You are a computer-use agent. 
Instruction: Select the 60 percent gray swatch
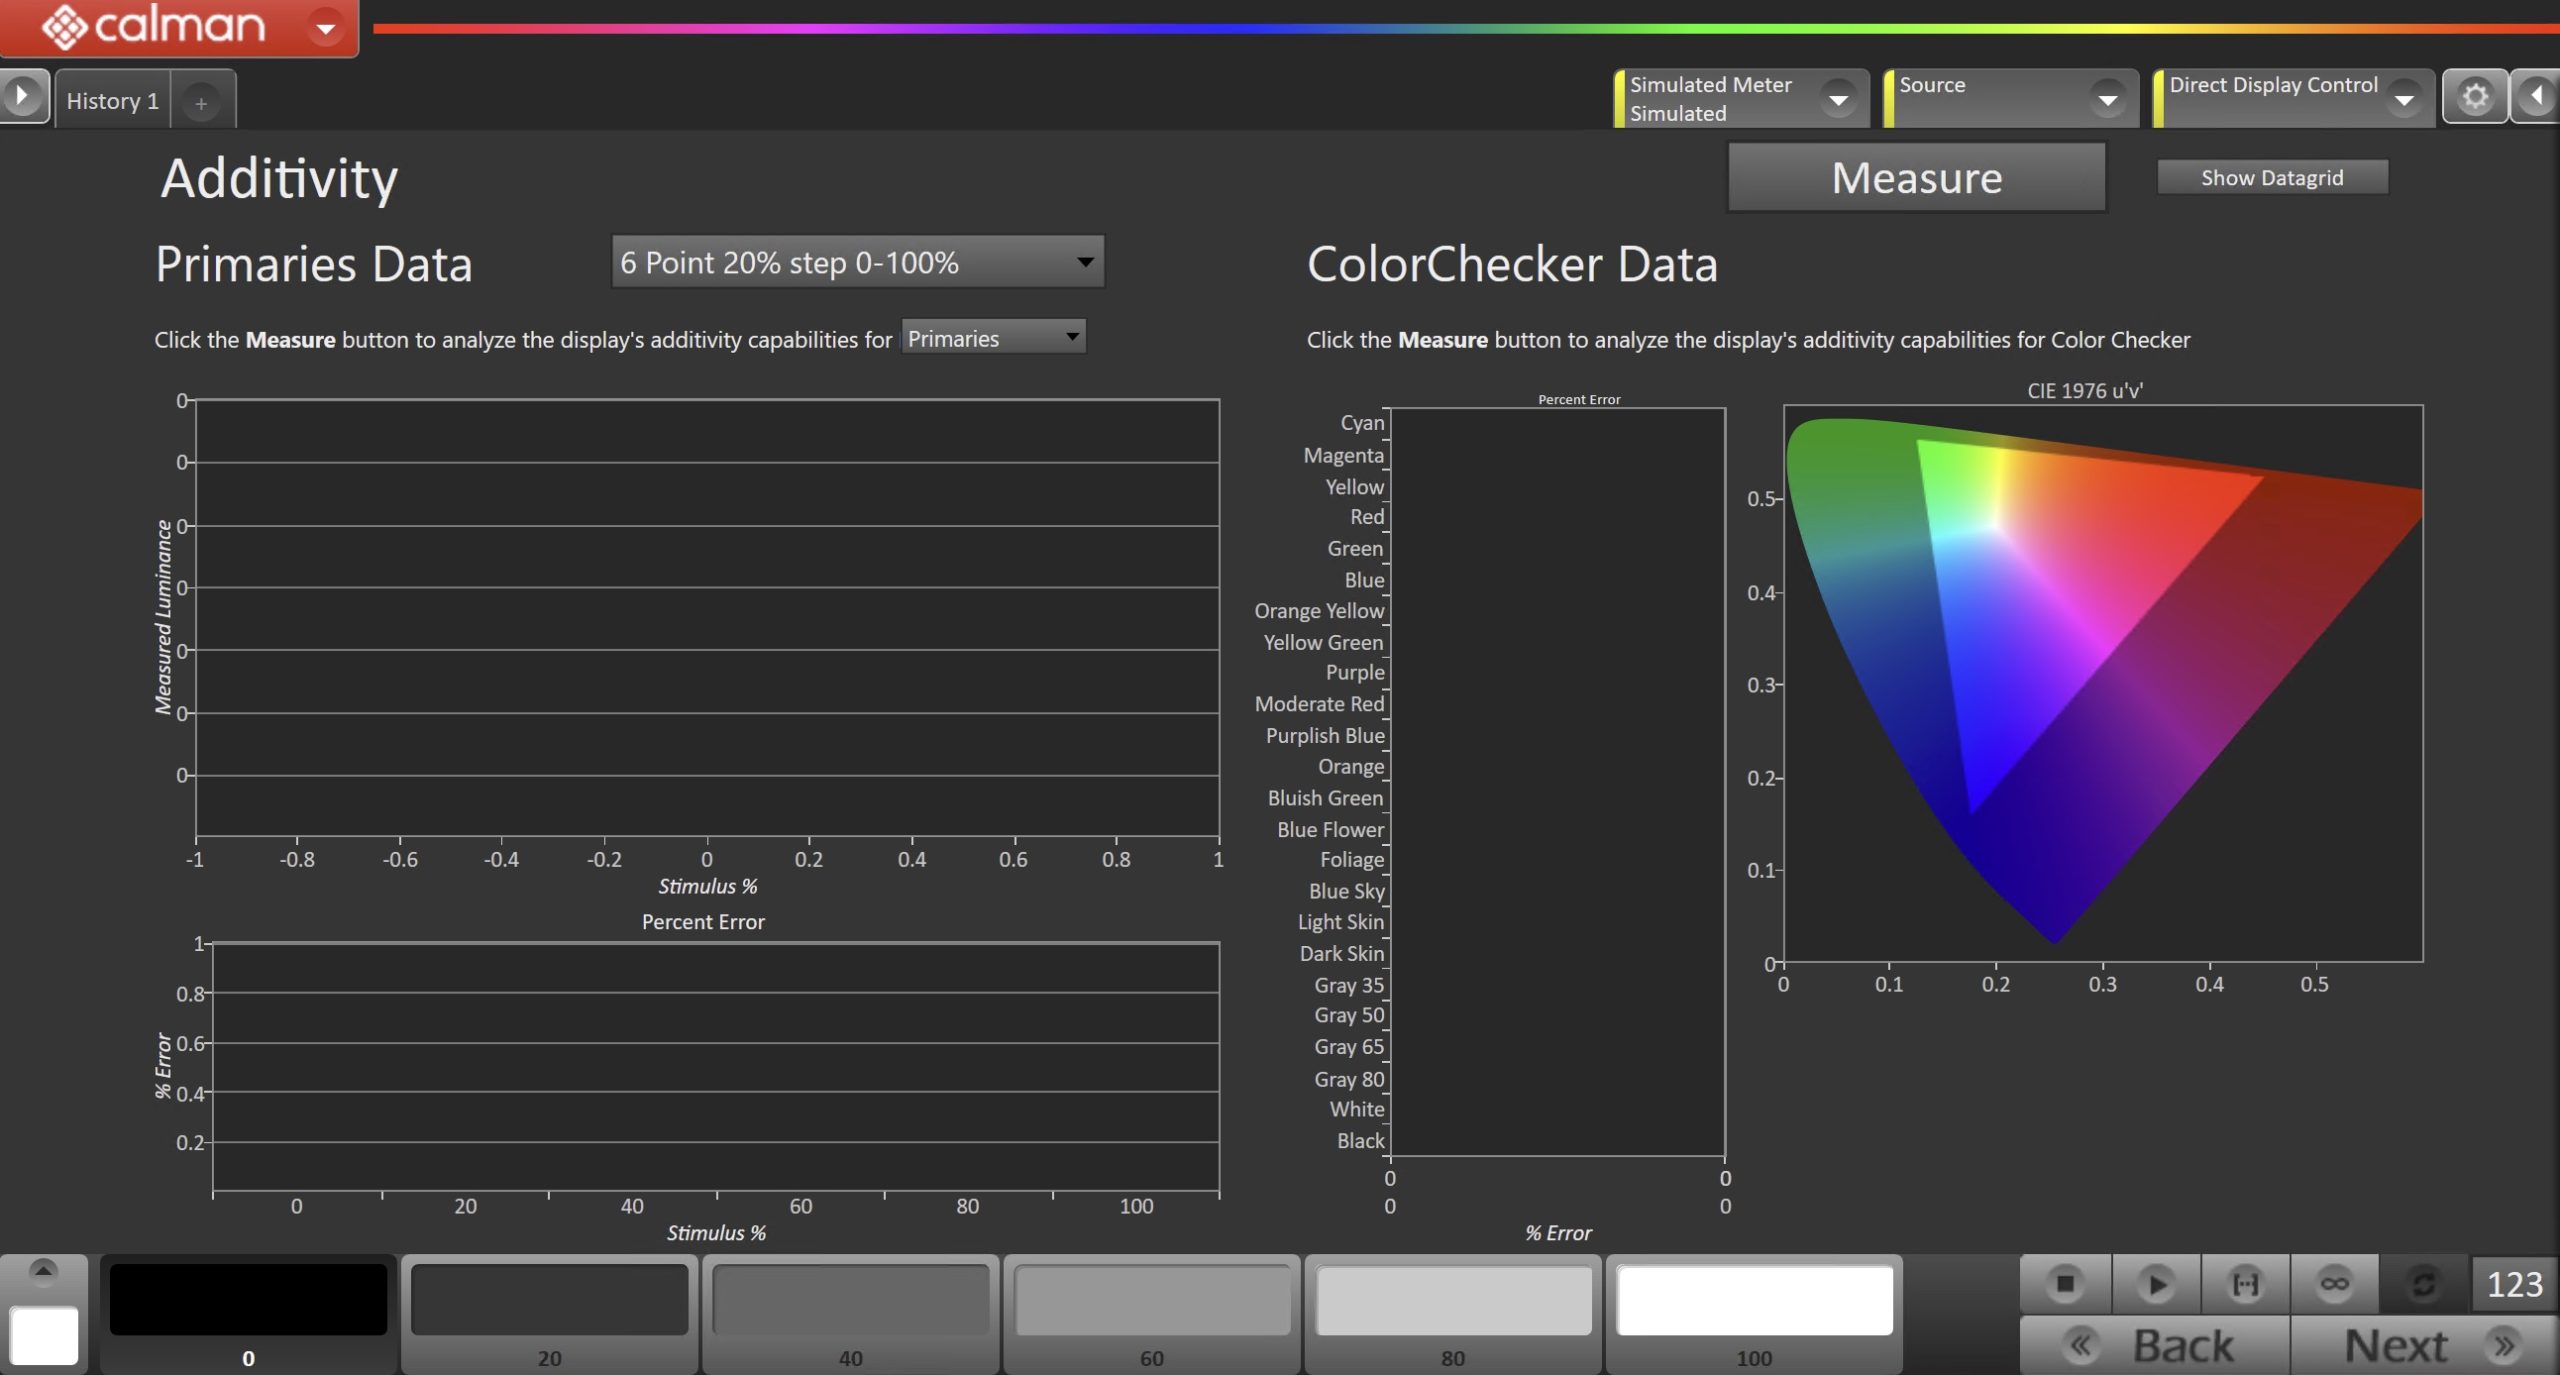pos(1151,1300)
